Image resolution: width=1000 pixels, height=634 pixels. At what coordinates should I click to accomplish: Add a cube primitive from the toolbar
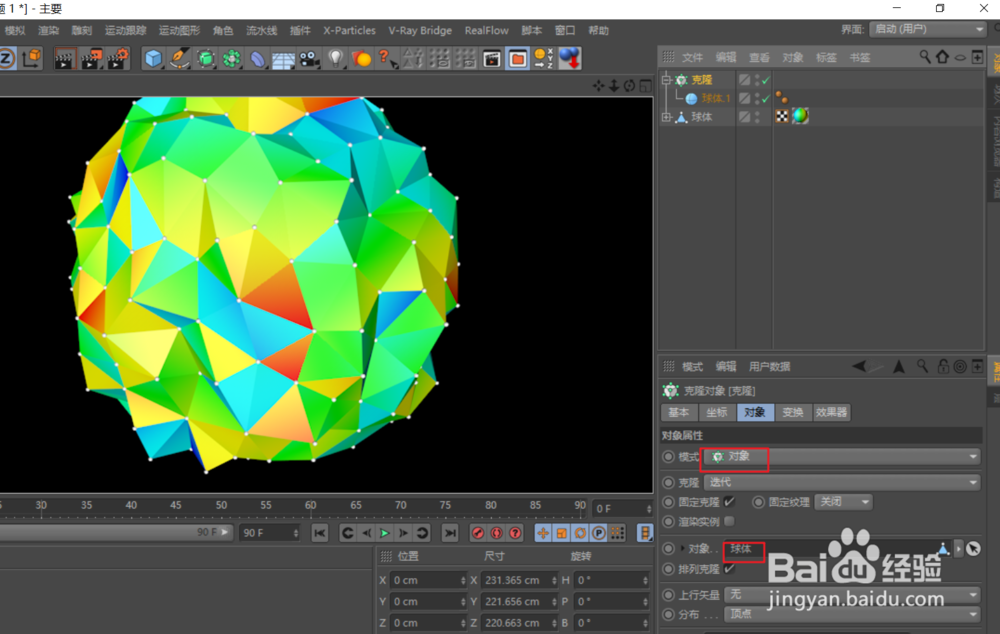(x=153, y=59)
